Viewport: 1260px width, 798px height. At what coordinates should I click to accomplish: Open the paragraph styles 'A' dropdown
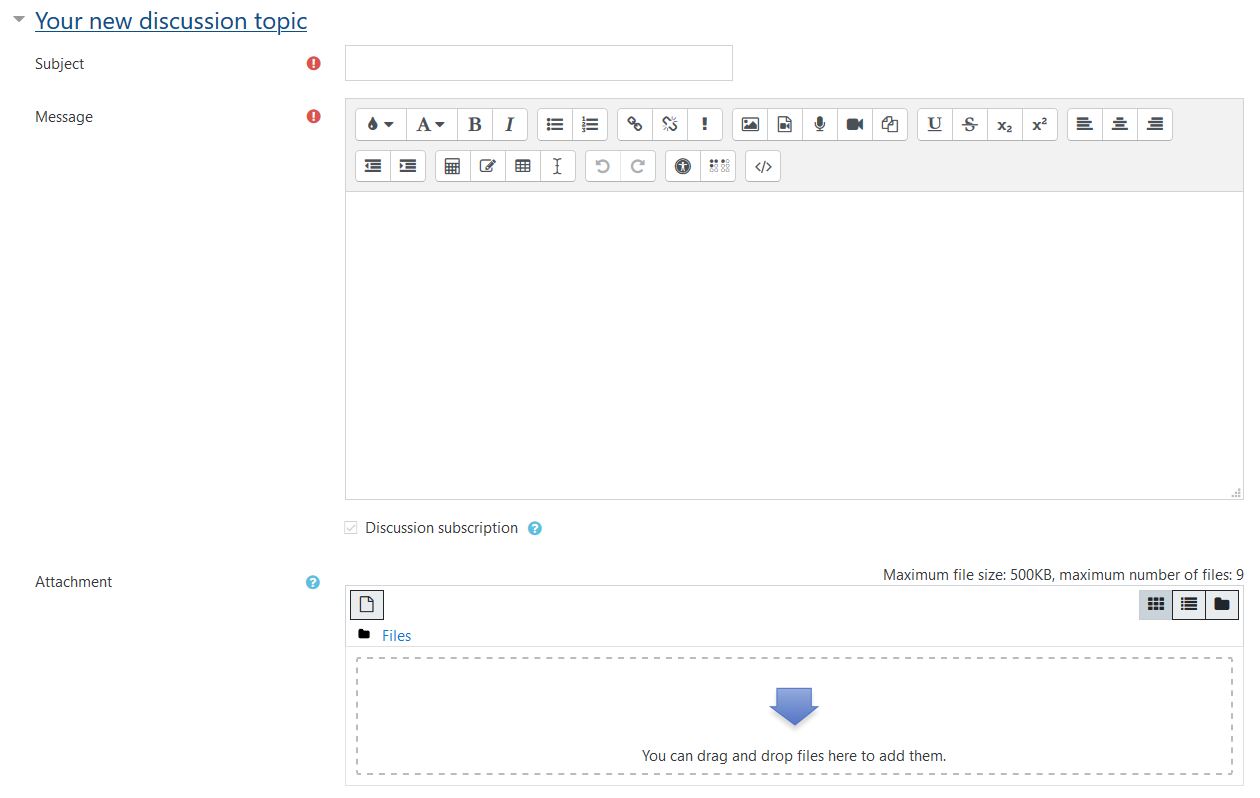coord(432,124)
